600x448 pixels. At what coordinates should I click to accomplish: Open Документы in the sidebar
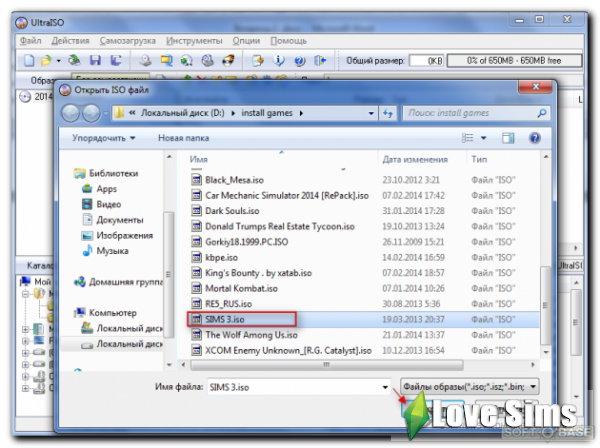click(x=112, y=220)
